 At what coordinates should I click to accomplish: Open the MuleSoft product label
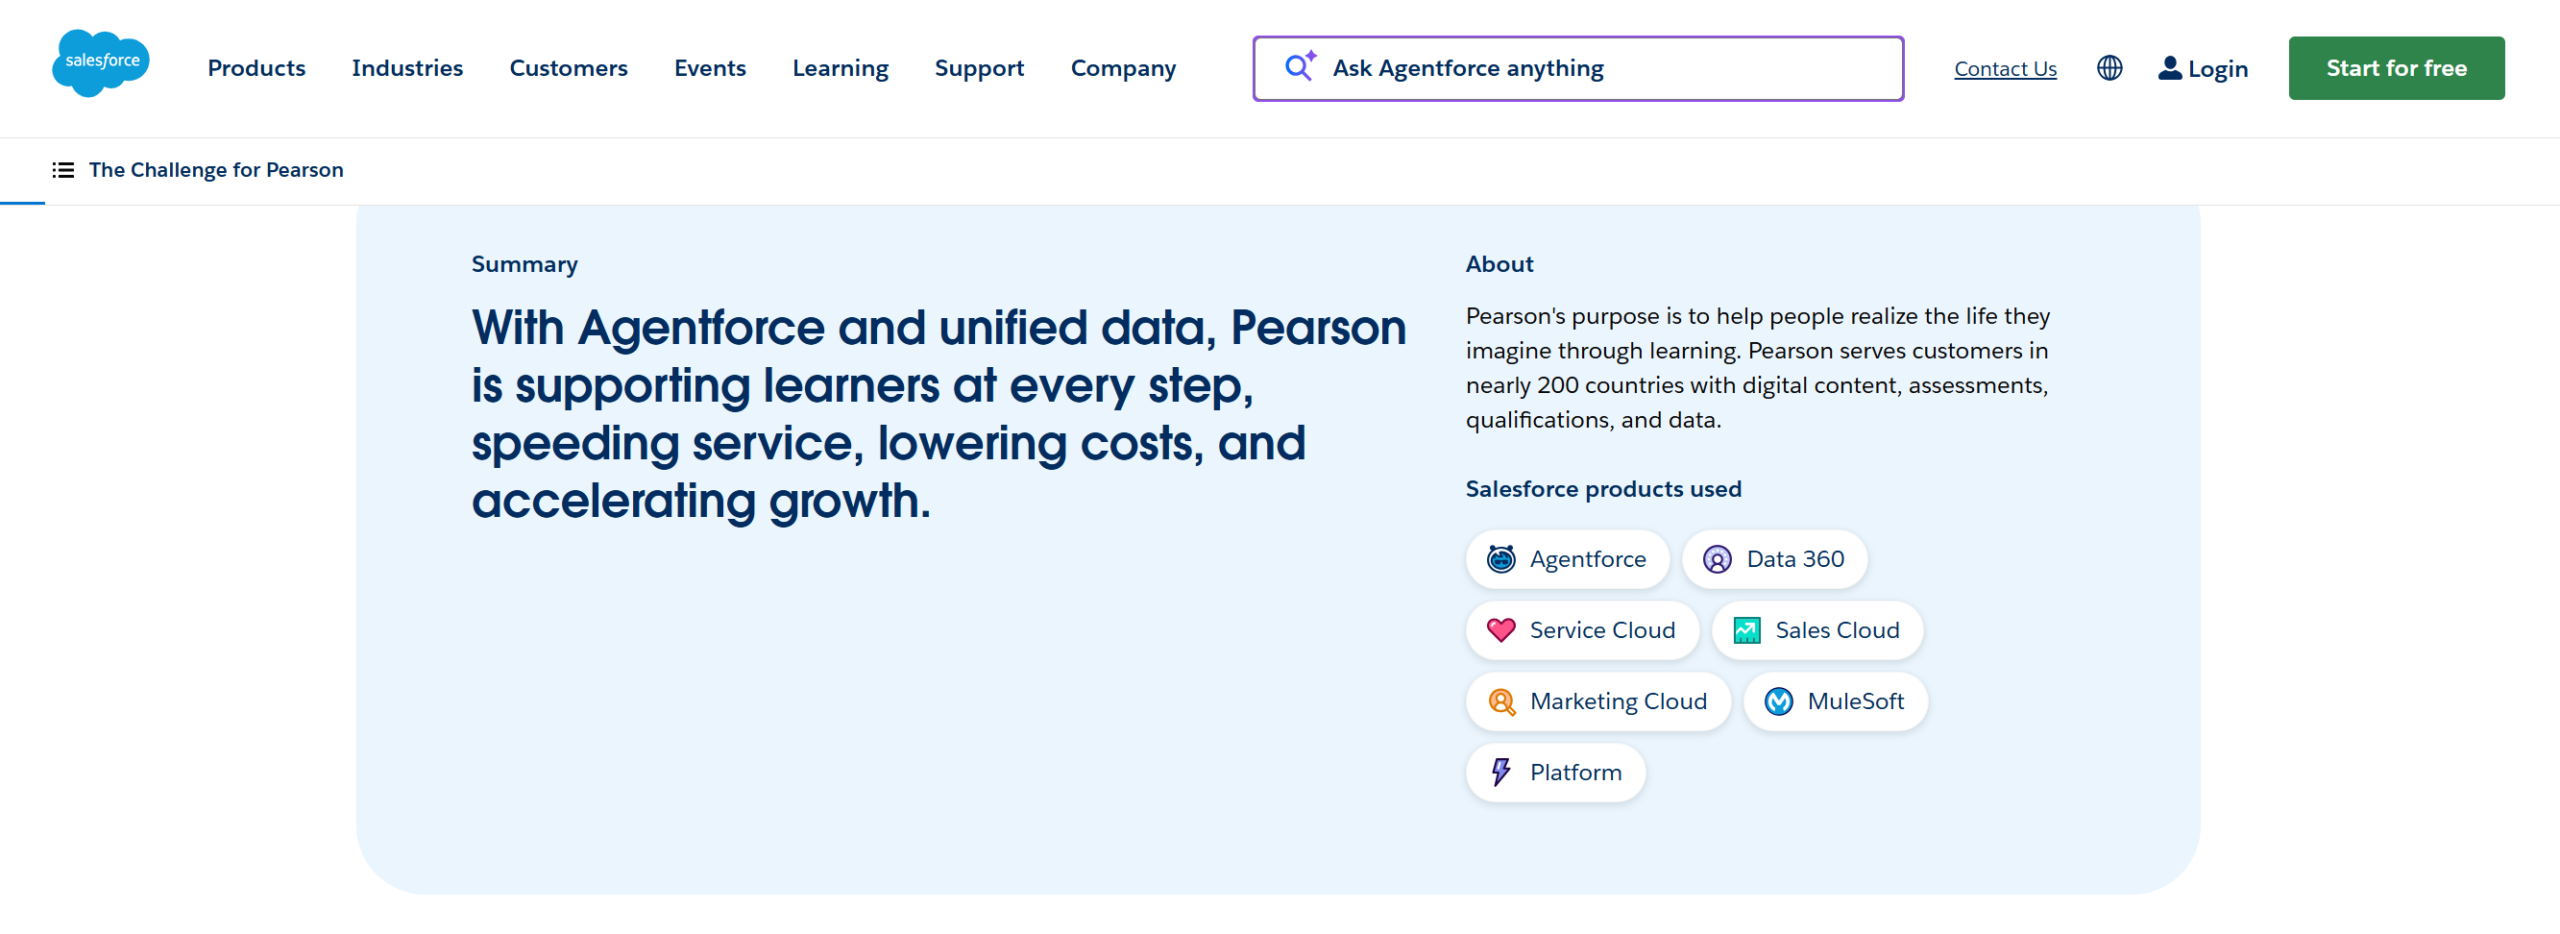[1855, 702]
